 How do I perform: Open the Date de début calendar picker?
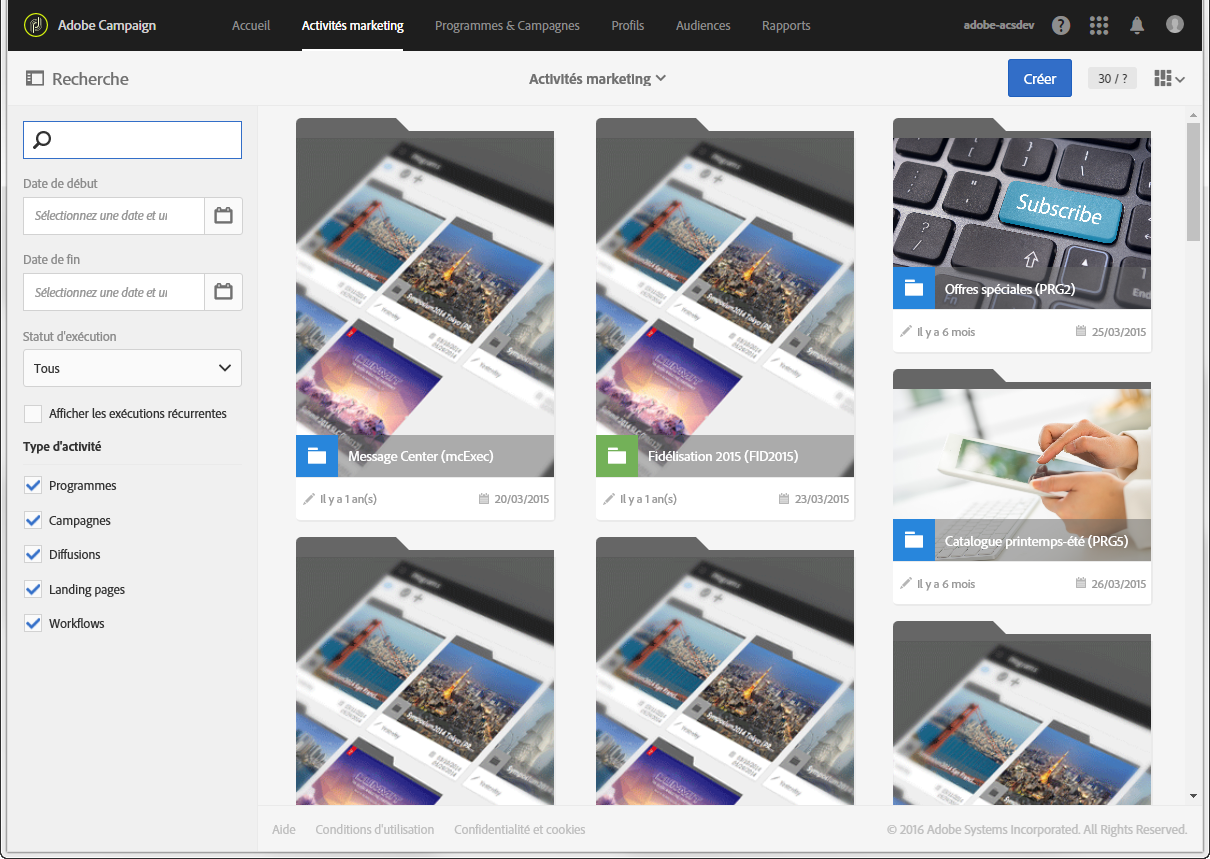click(x=223, y=216)
